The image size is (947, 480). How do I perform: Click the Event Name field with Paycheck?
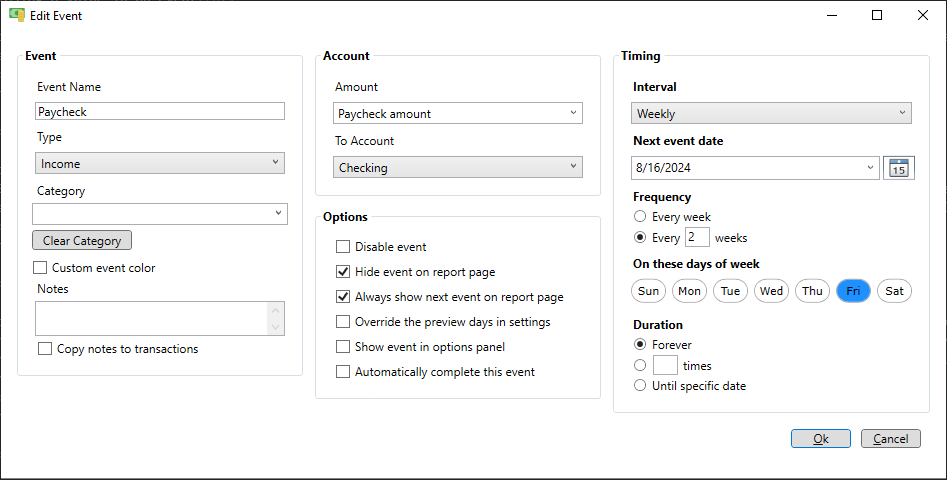pos(160,111)
